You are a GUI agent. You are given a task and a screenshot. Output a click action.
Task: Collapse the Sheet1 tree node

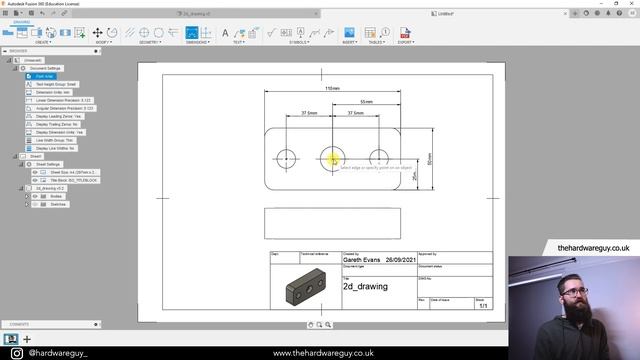click(x=15, y=156)
